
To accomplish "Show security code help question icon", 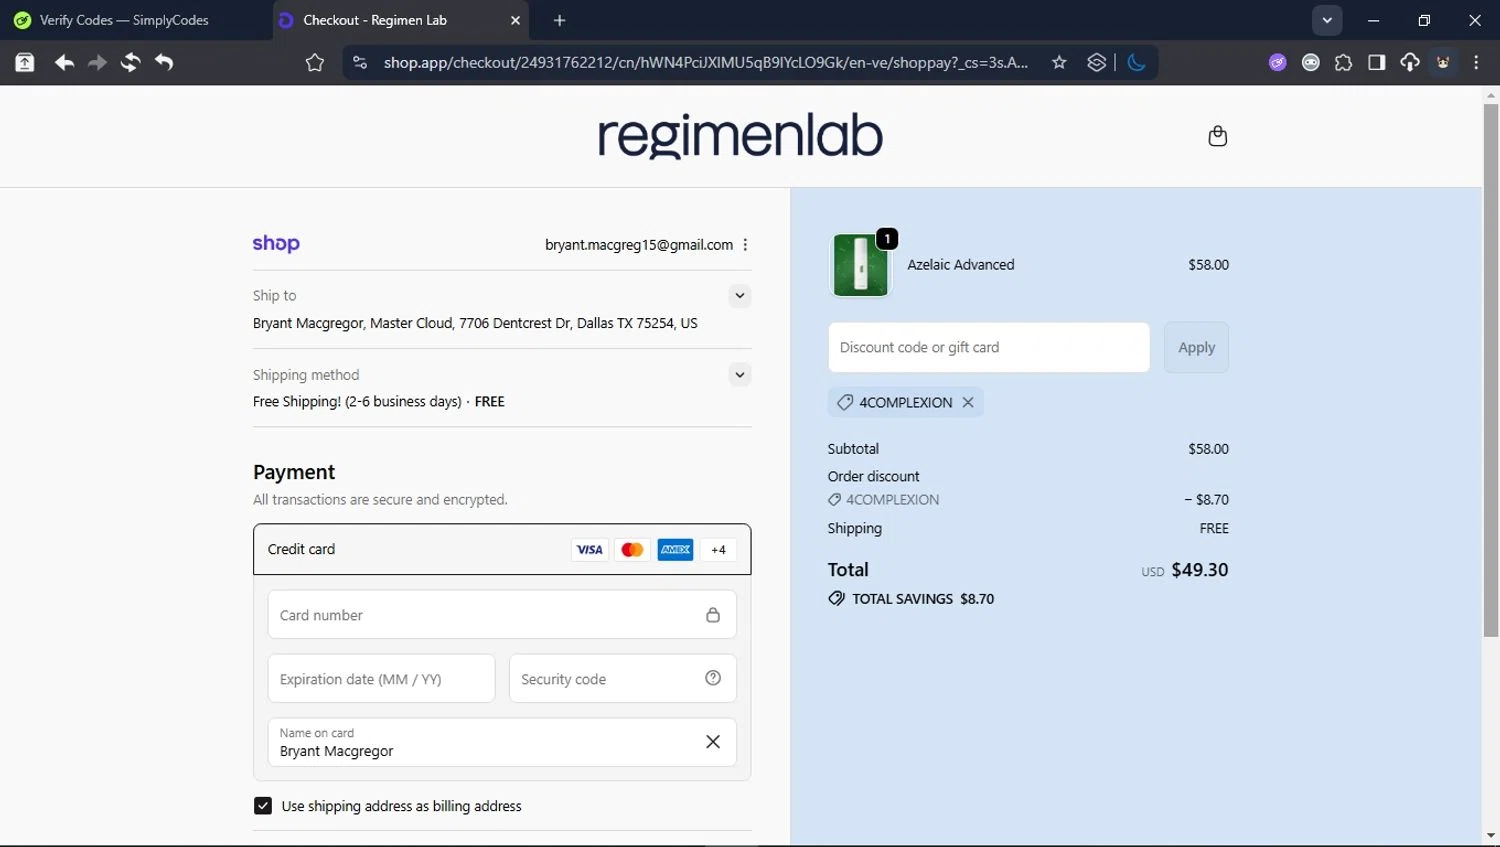I will (713, 678).
